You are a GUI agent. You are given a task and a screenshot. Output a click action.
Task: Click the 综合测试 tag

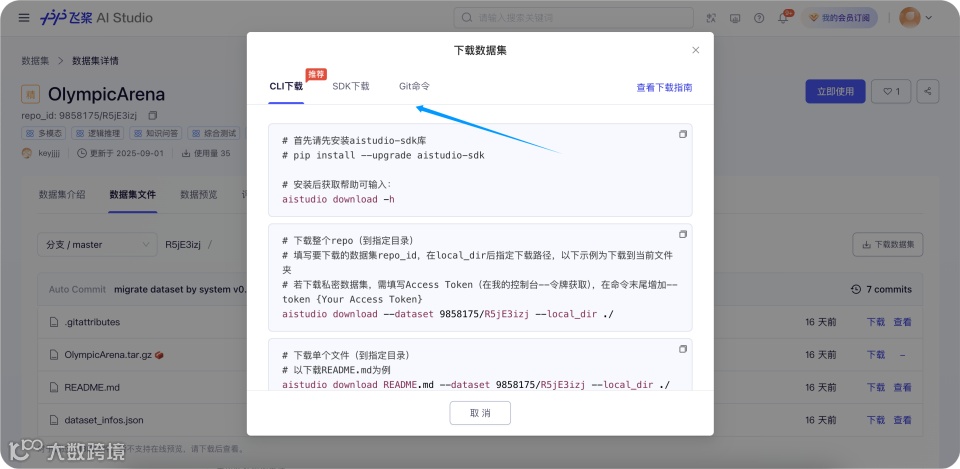pyautogui.click(x=214, y=133)
